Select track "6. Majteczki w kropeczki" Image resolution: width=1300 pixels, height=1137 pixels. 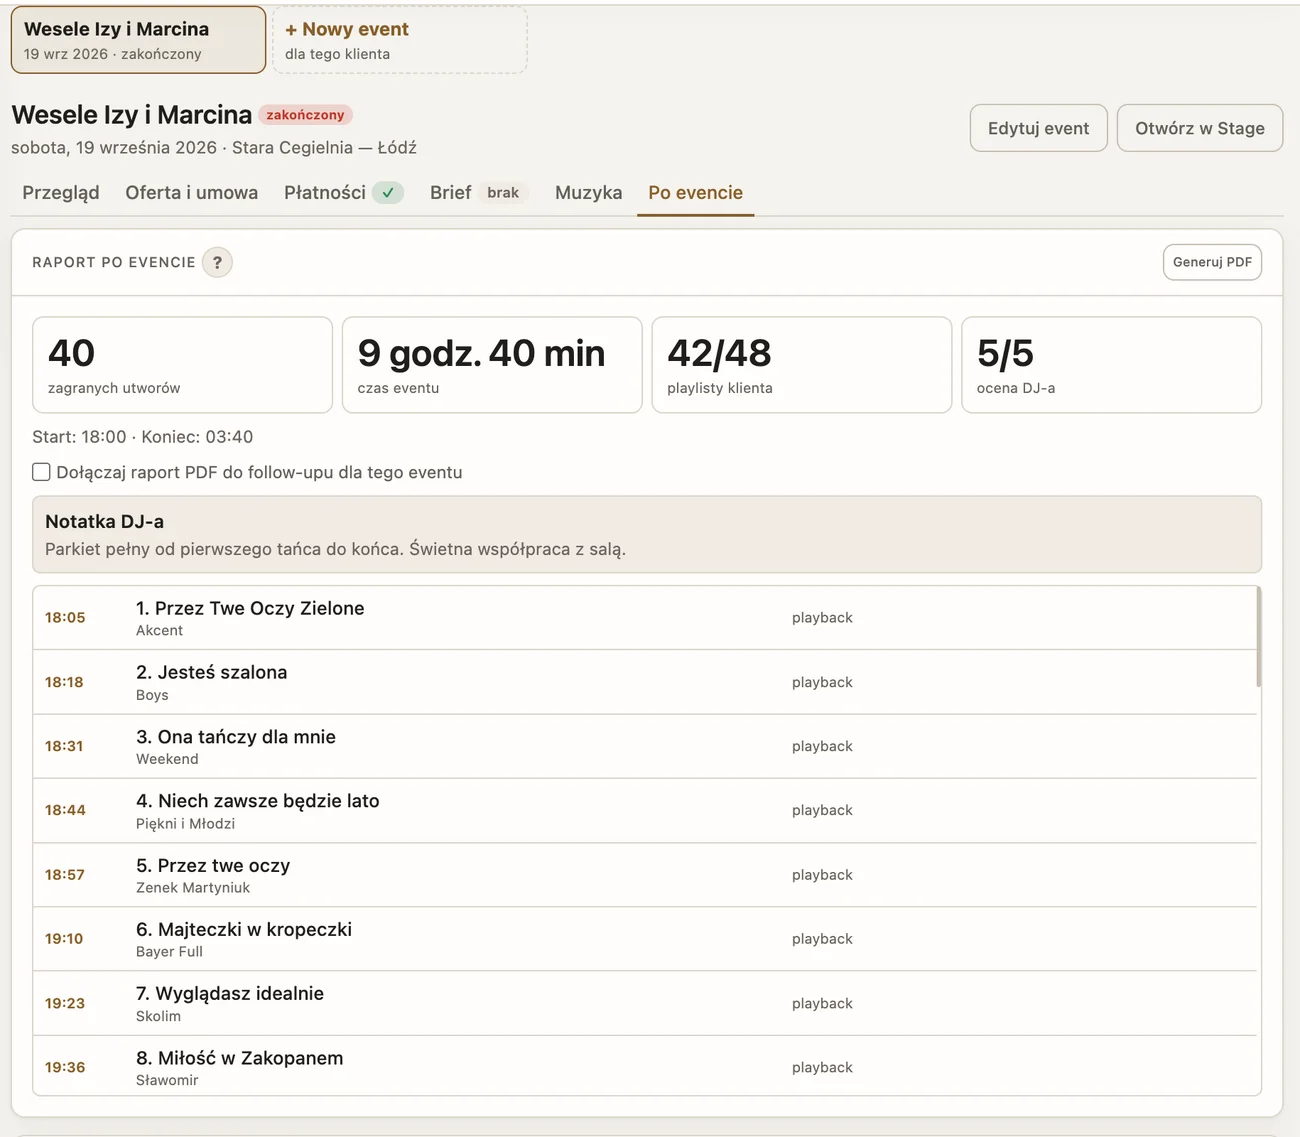click(x=645, y=939)
